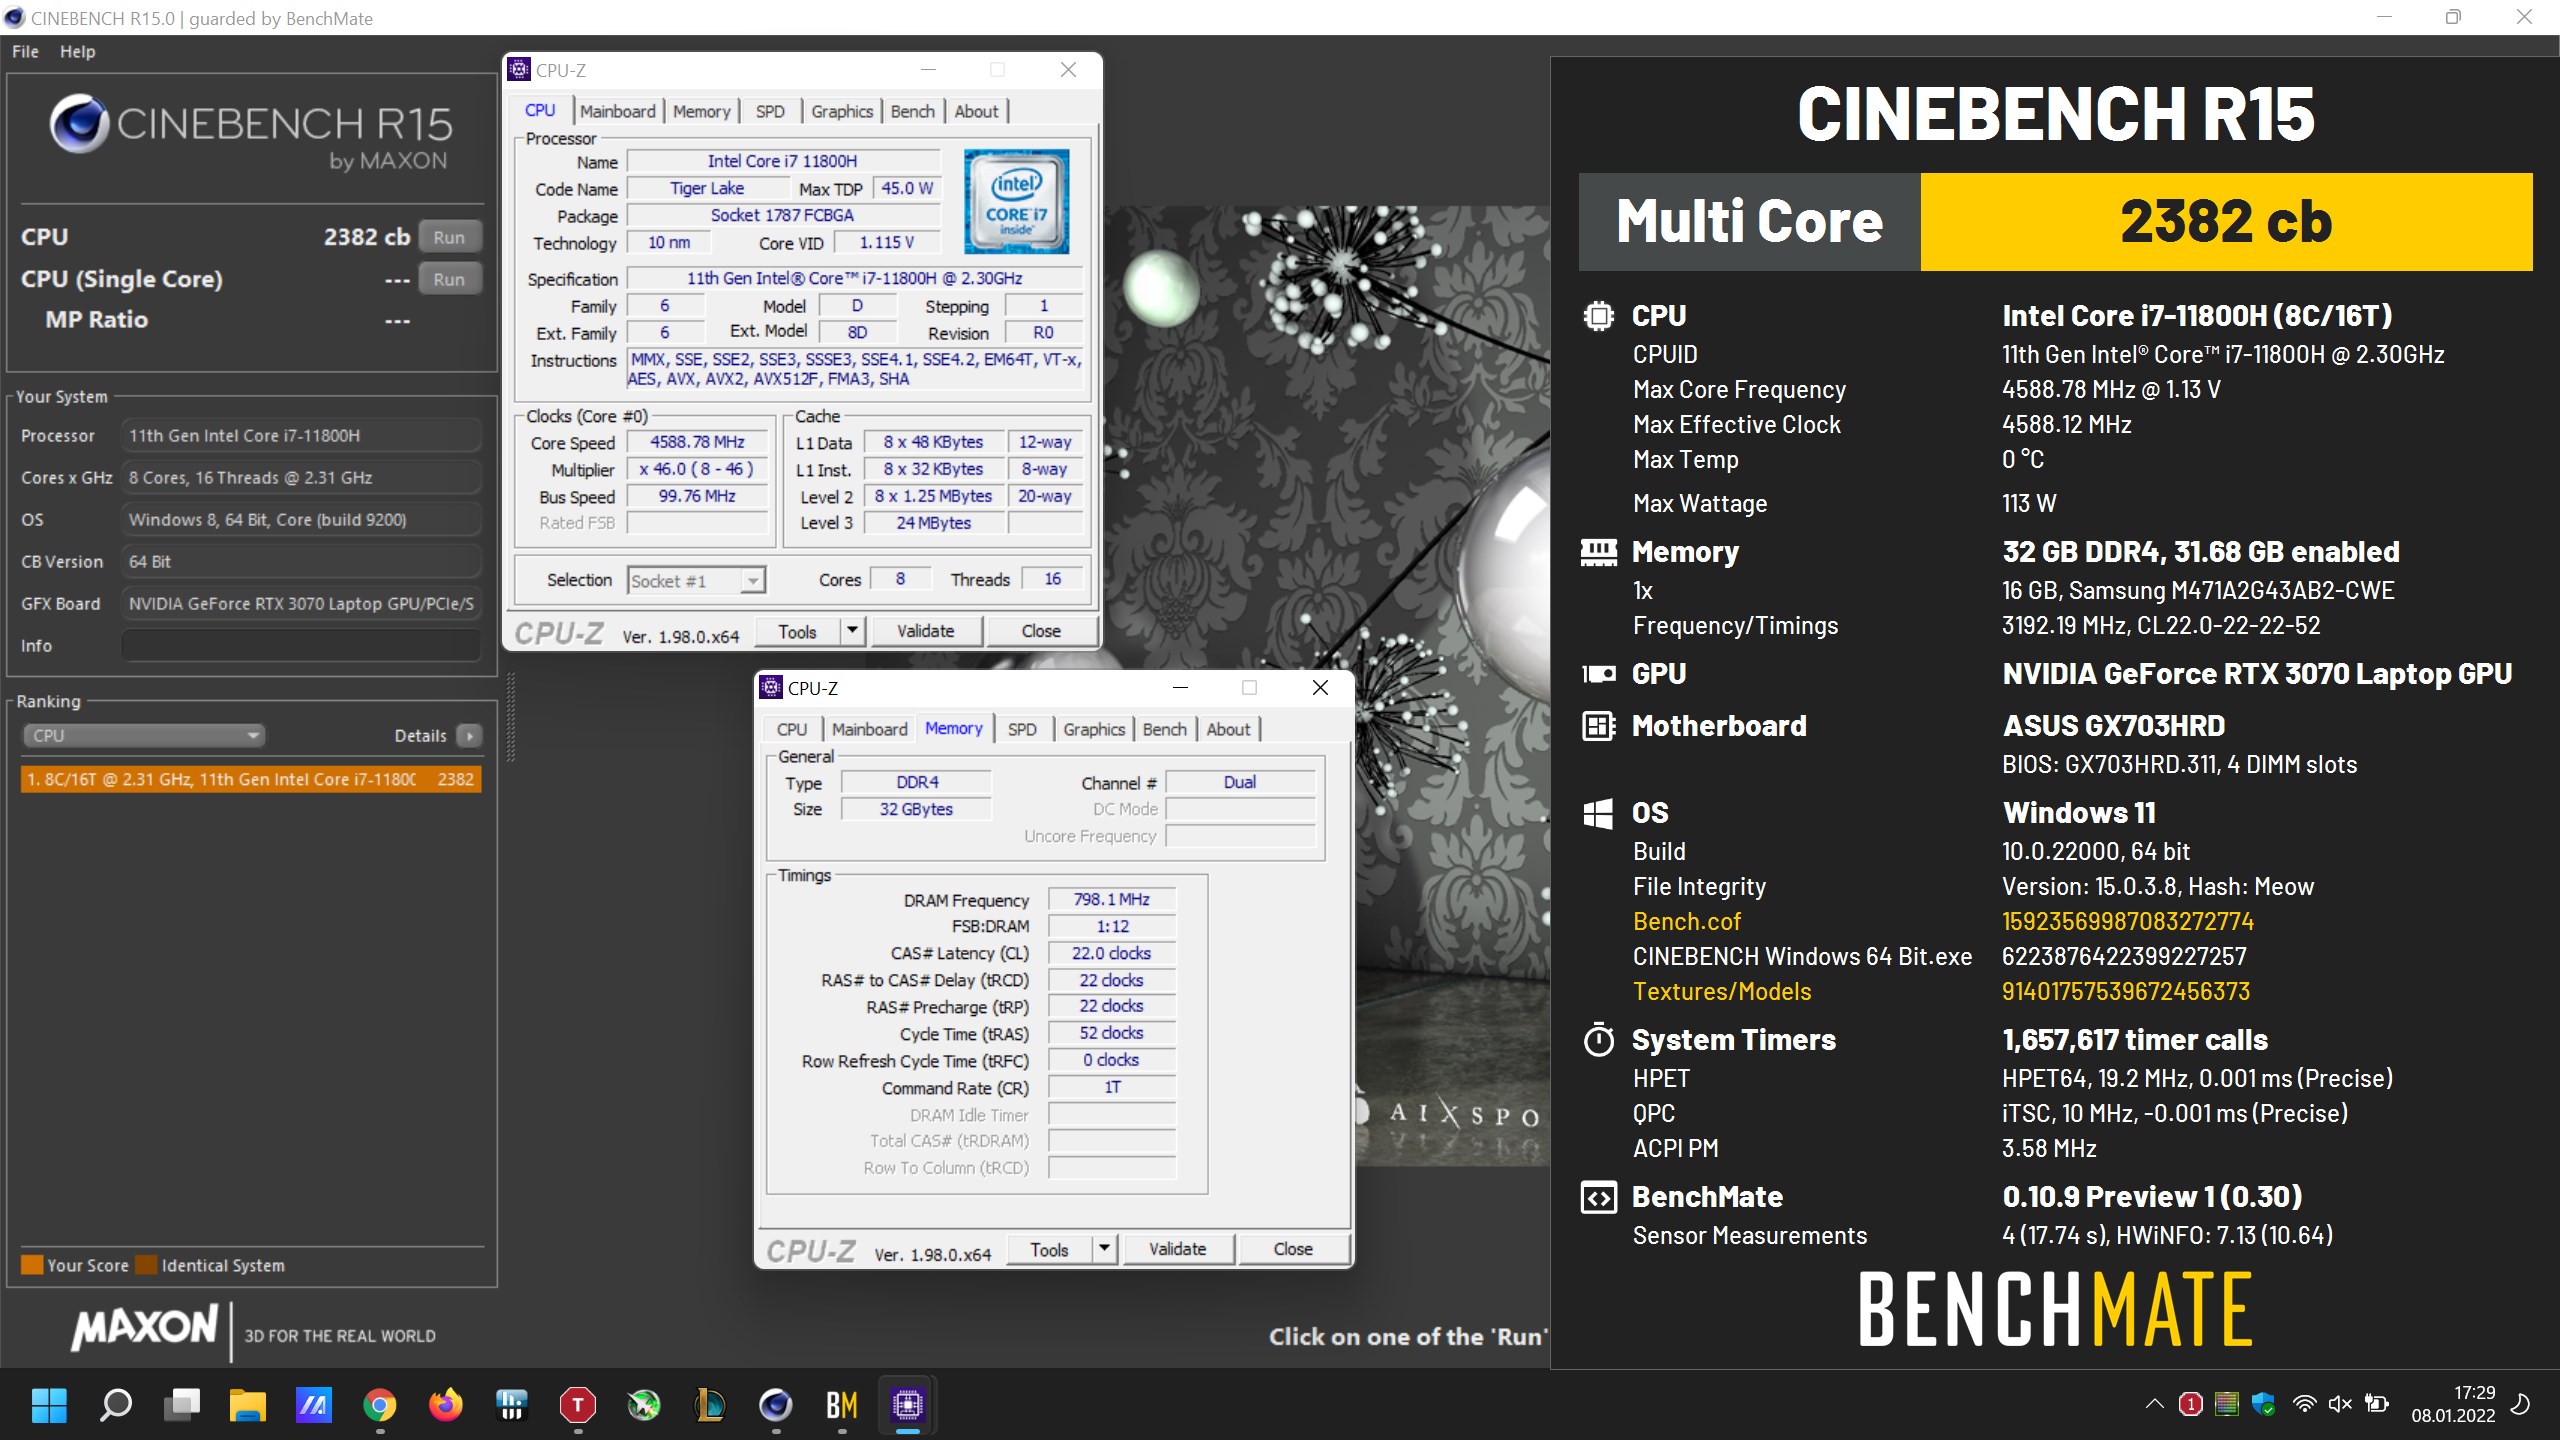The image size is (2560, 1440).
Task: Open the red T stop-sign app
Action: [578, 1405]
